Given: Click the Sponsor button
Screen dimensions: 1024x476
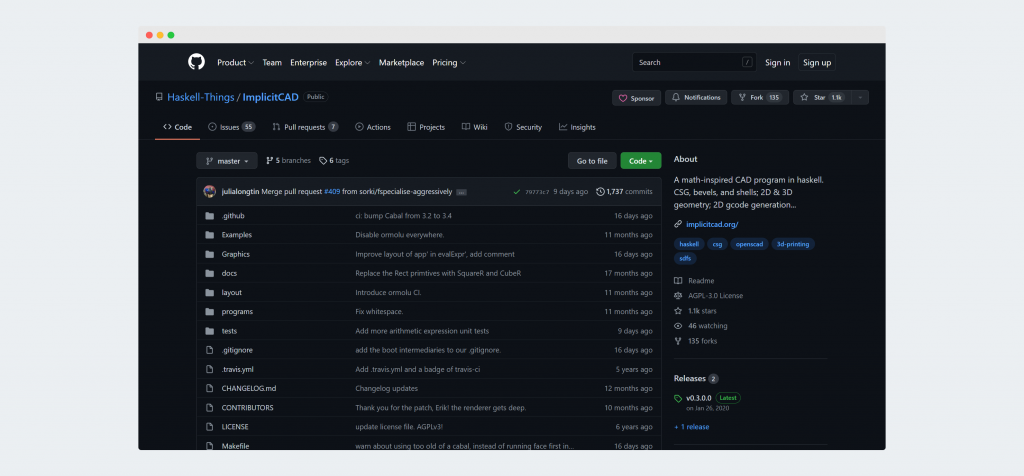Looking at the screenshot, I should click(x=637, y=98).
